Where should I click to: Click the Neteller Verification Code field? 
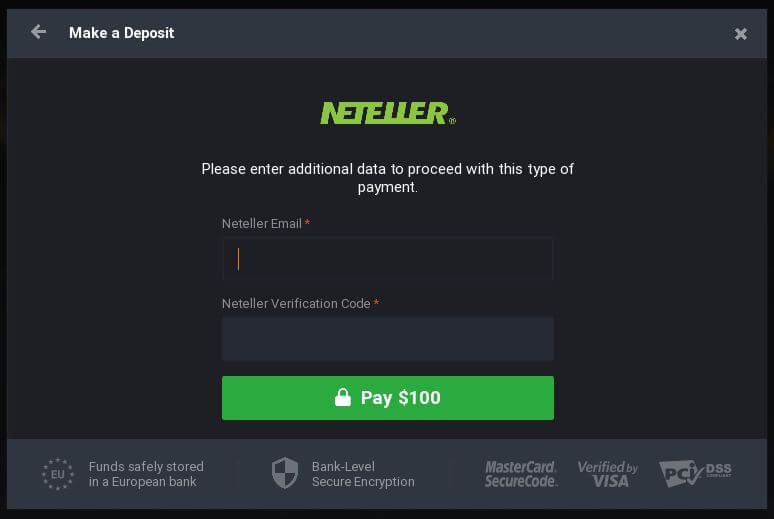pyautogui.click(x=387, y=339)
